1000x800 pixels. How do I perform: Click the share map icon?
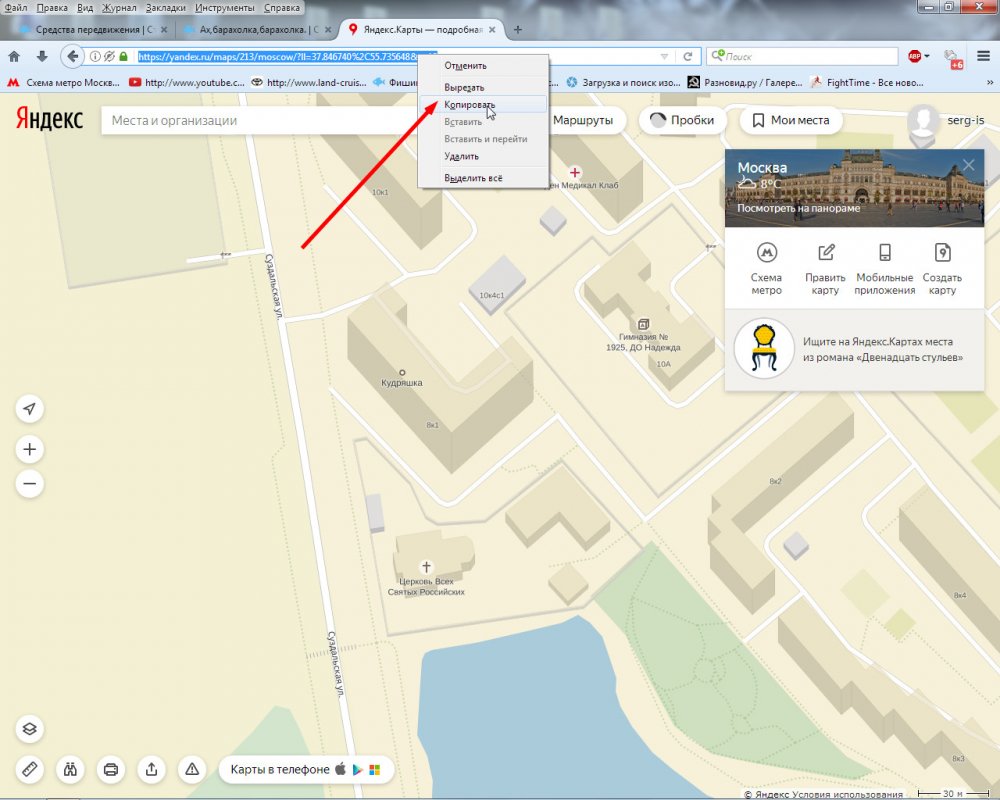point(151,769)
